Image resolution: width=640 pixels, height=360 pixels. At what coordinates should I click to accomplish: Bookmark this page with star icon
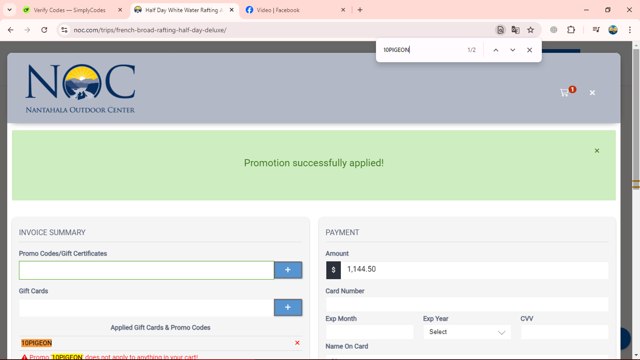(531, 30)
